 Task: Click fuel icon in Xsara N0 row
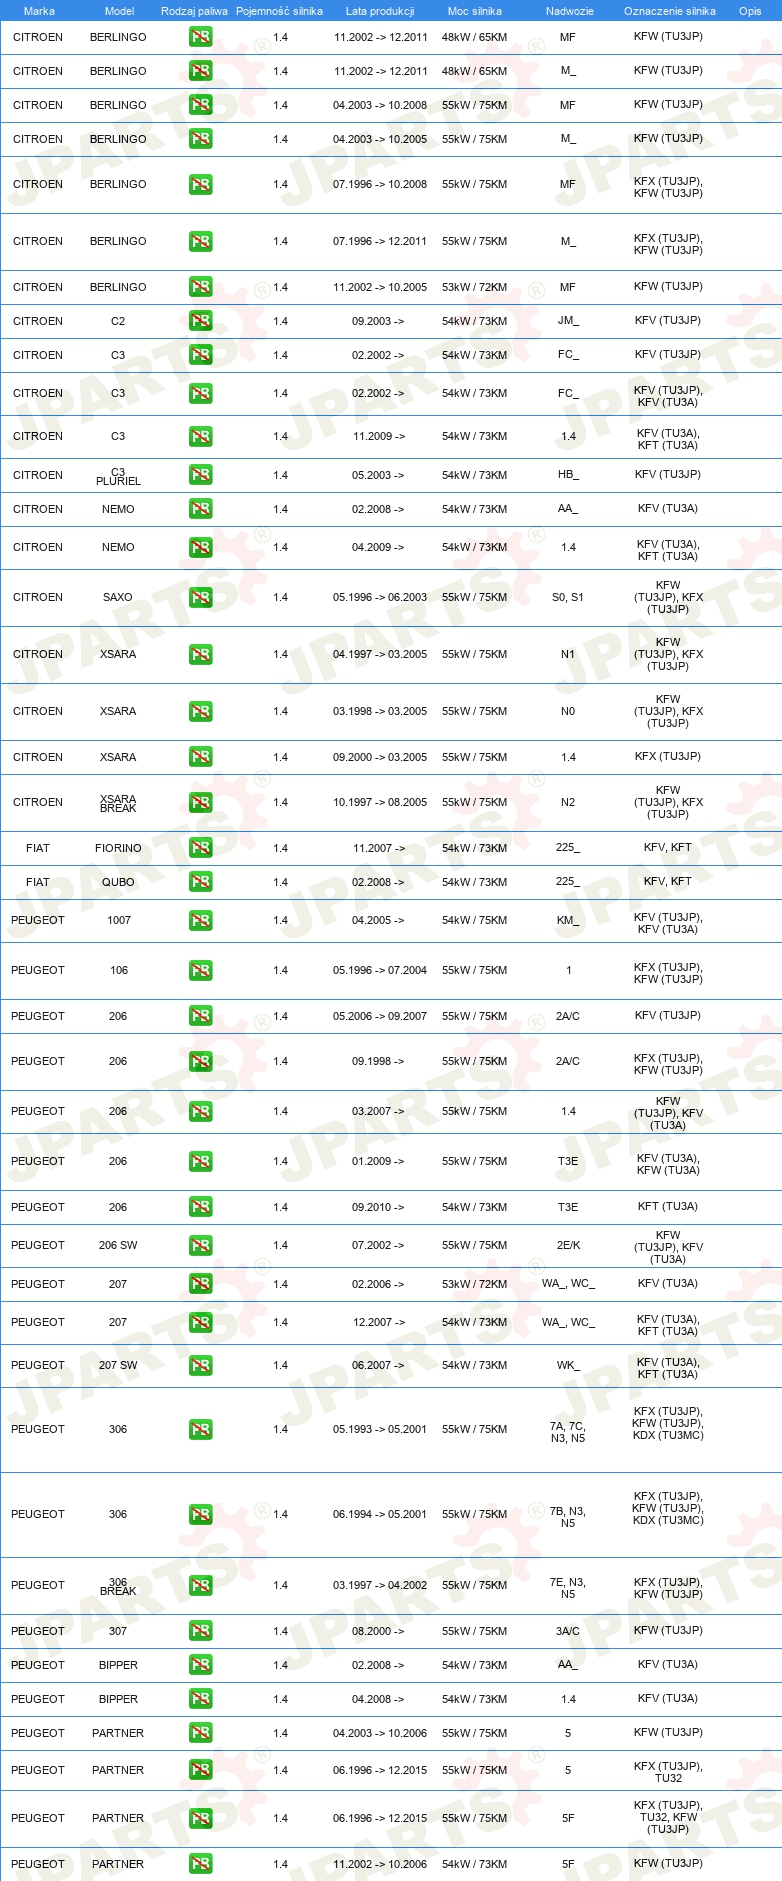(x=201, y=711)
